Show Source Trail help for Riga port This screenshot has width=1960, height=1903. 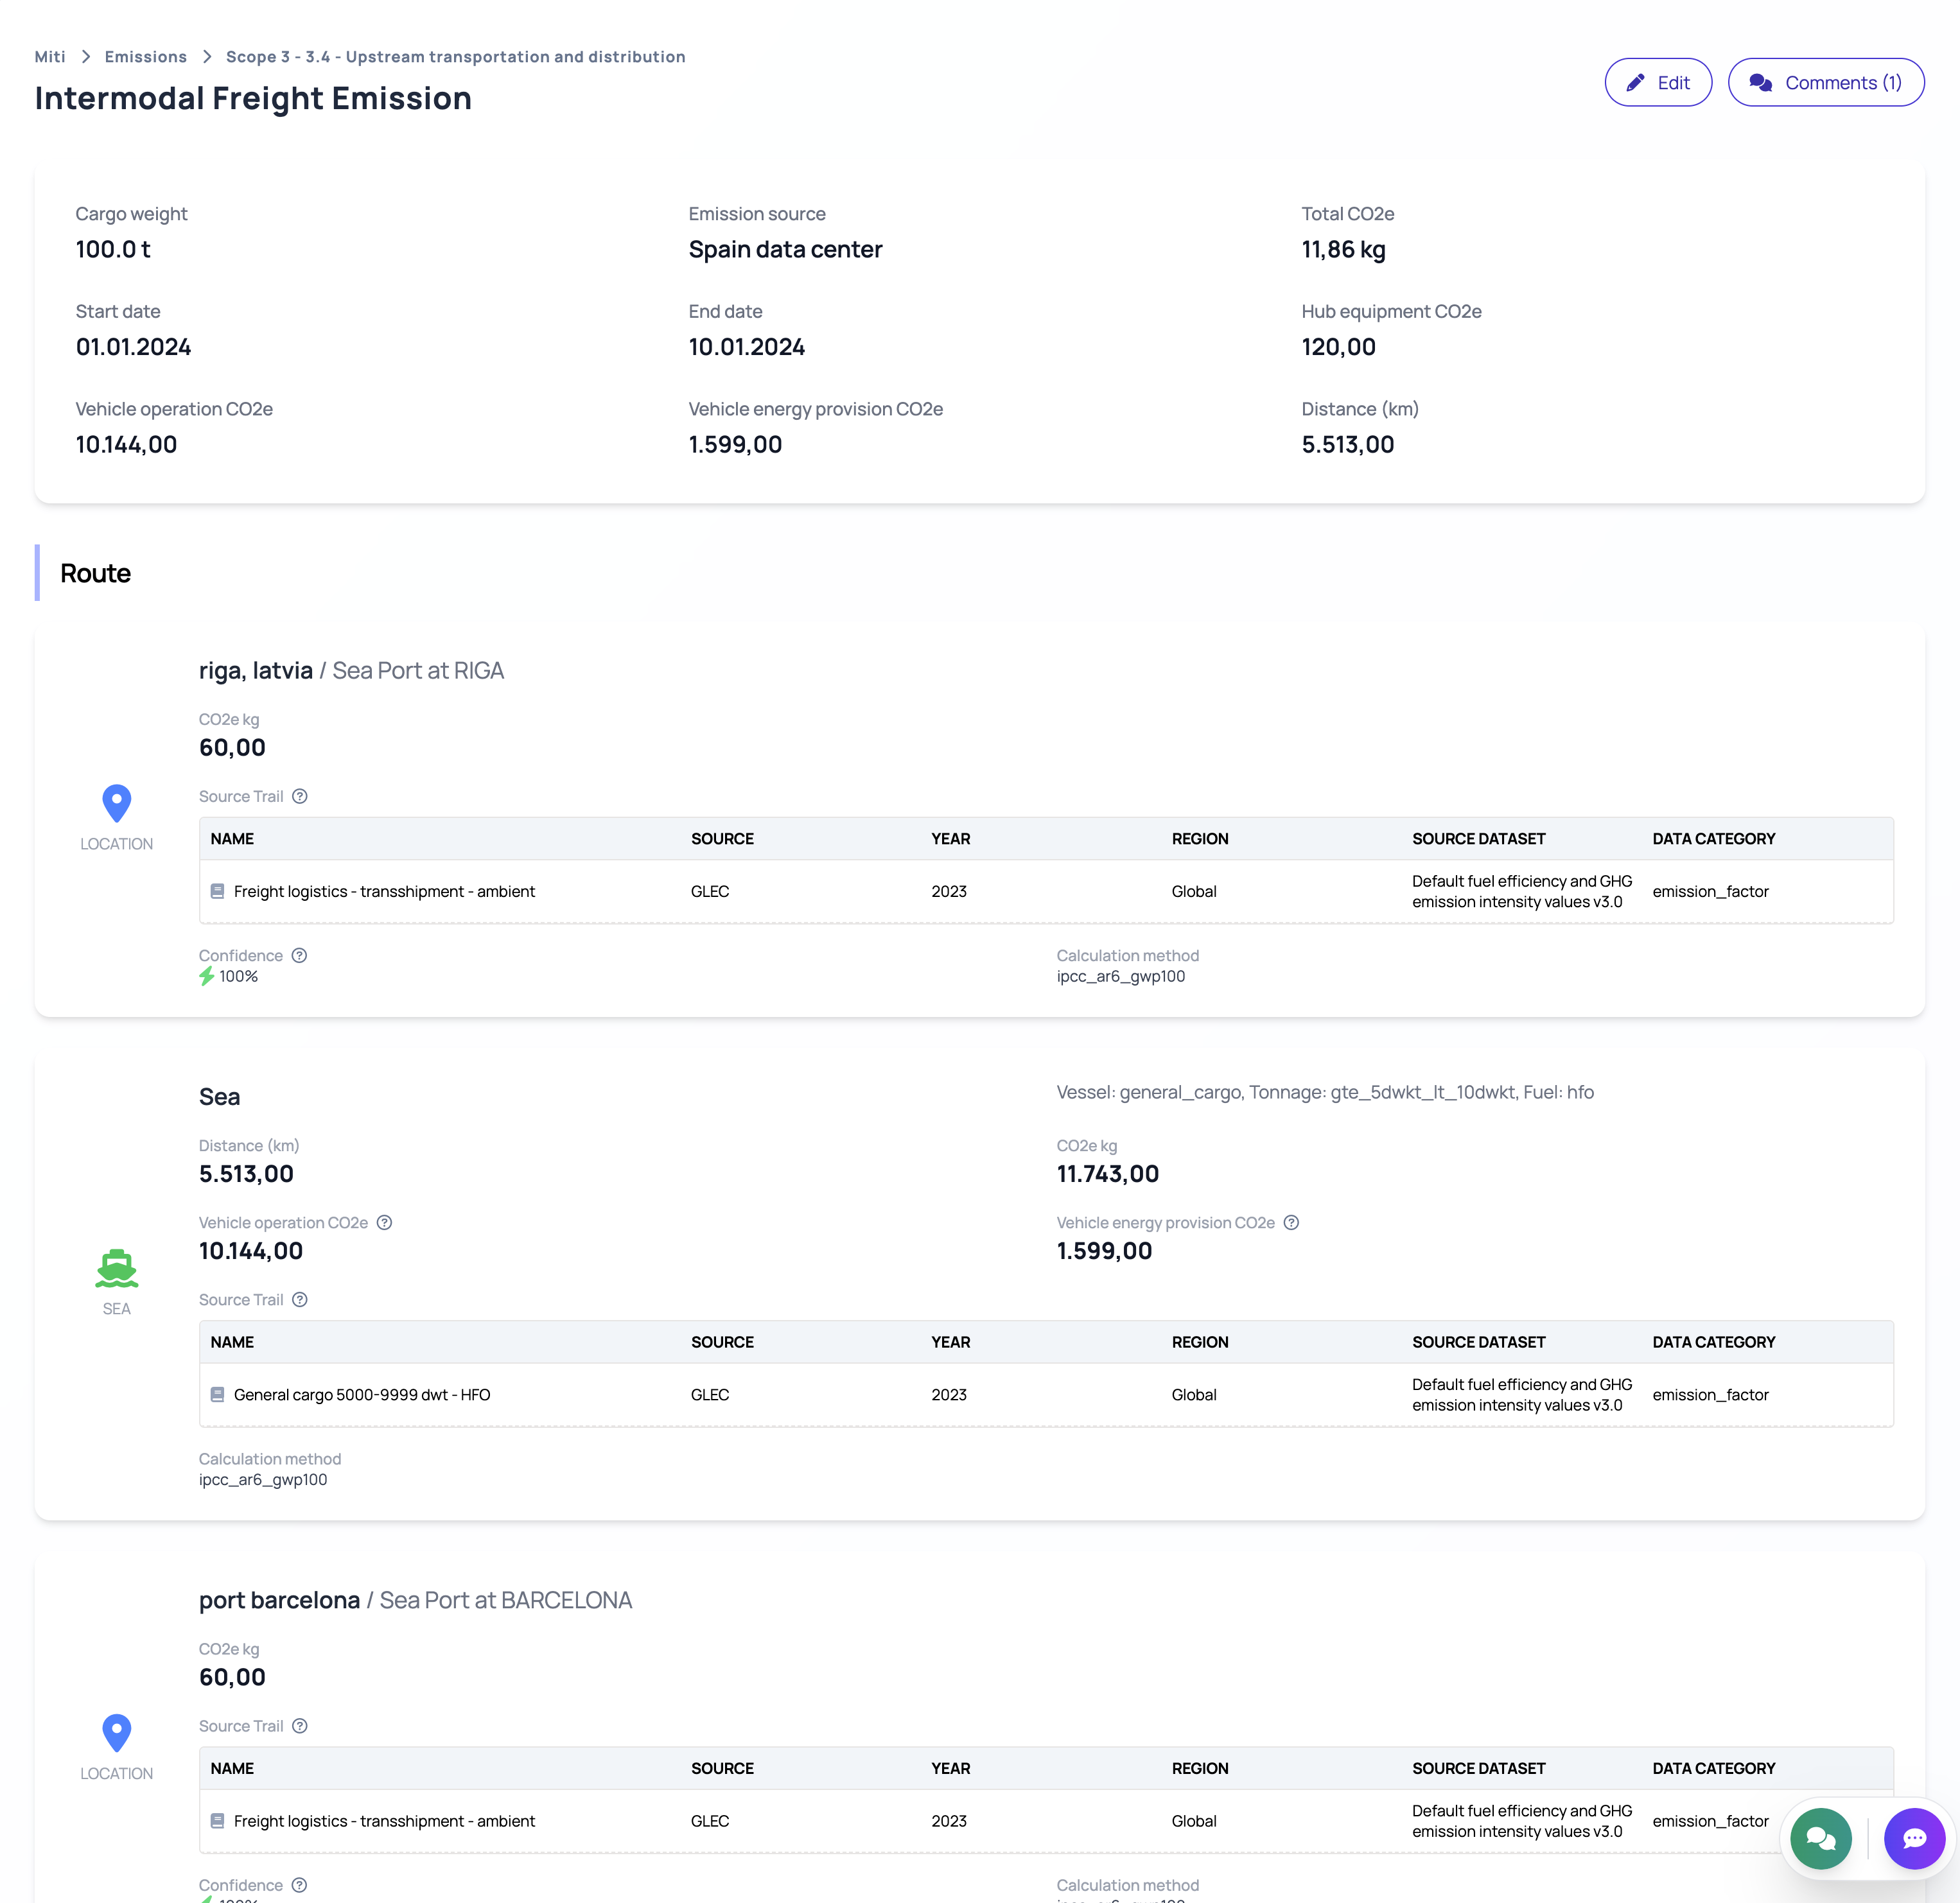coord(300,797)
